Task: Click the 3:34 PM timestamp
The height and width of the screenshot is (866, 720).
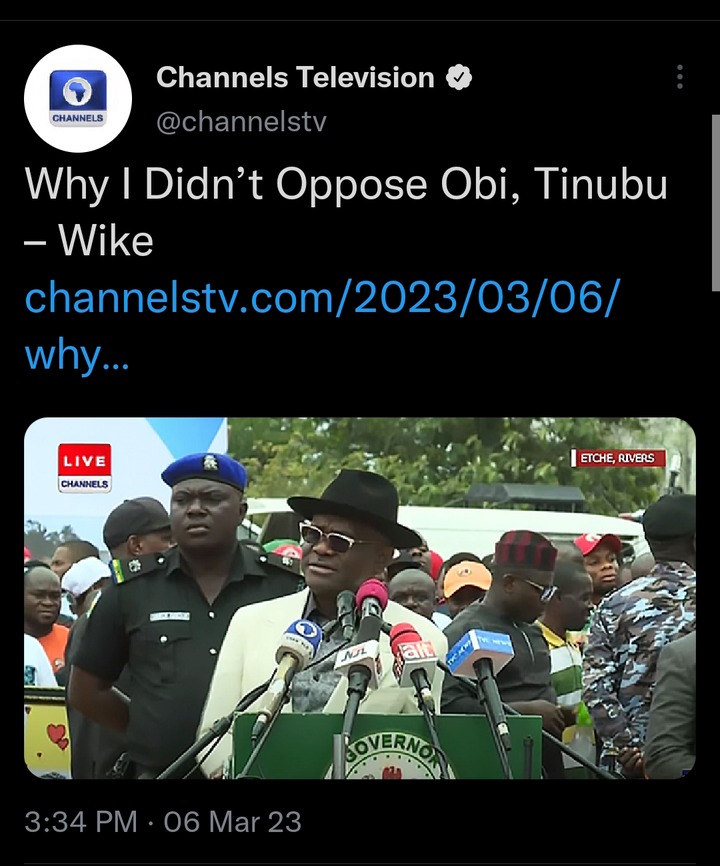Action: [x=81, y=821]
